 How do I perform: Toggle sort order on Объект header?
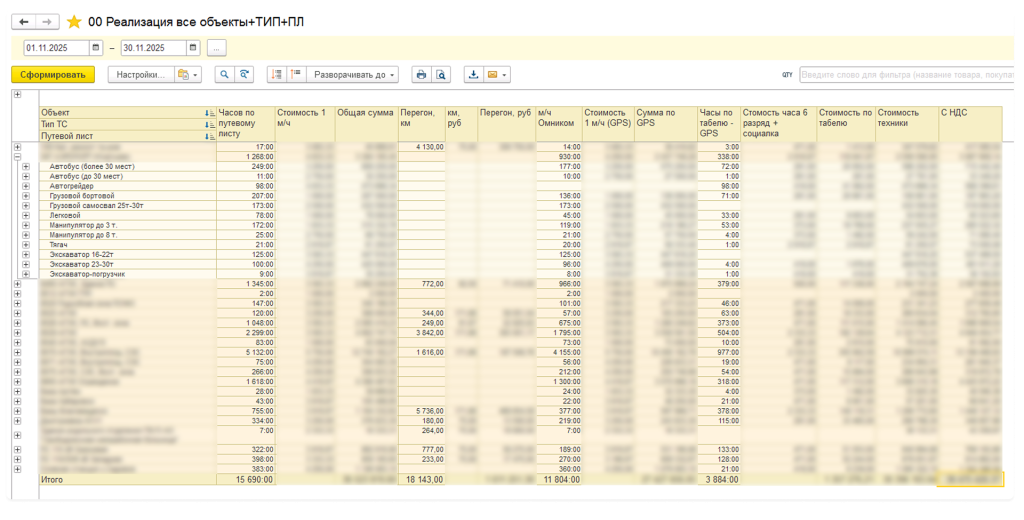(x=209, y=113)
